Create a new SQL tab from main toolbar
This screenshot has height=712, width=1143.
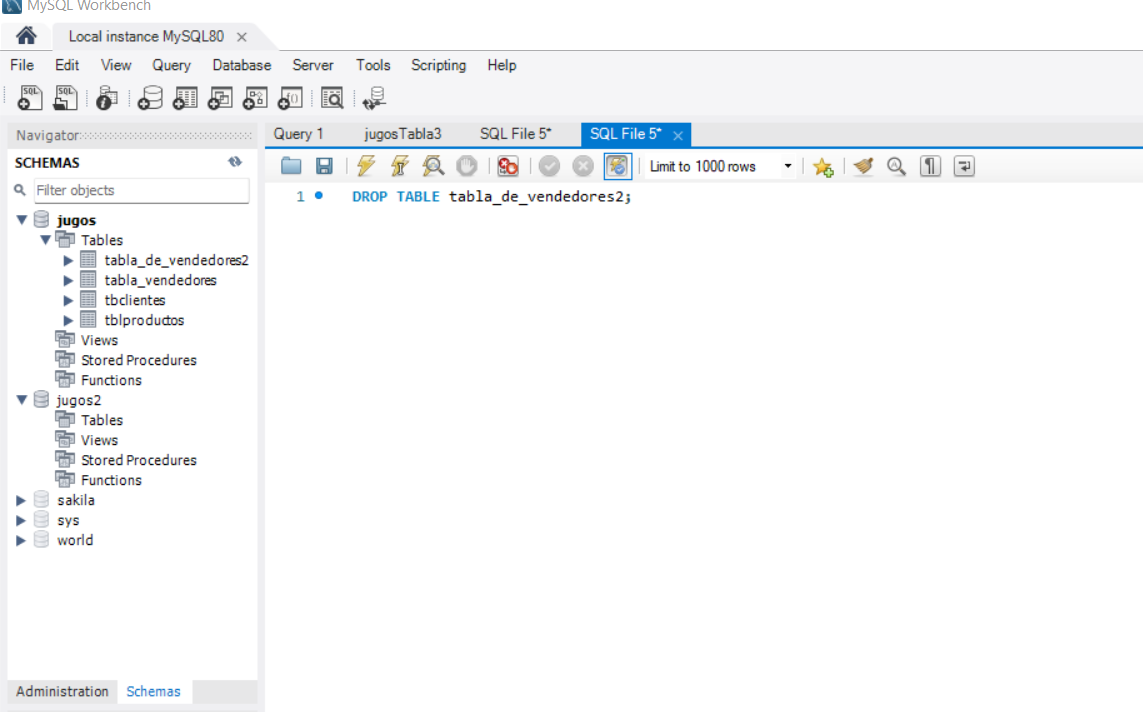(x=30, y=98)
